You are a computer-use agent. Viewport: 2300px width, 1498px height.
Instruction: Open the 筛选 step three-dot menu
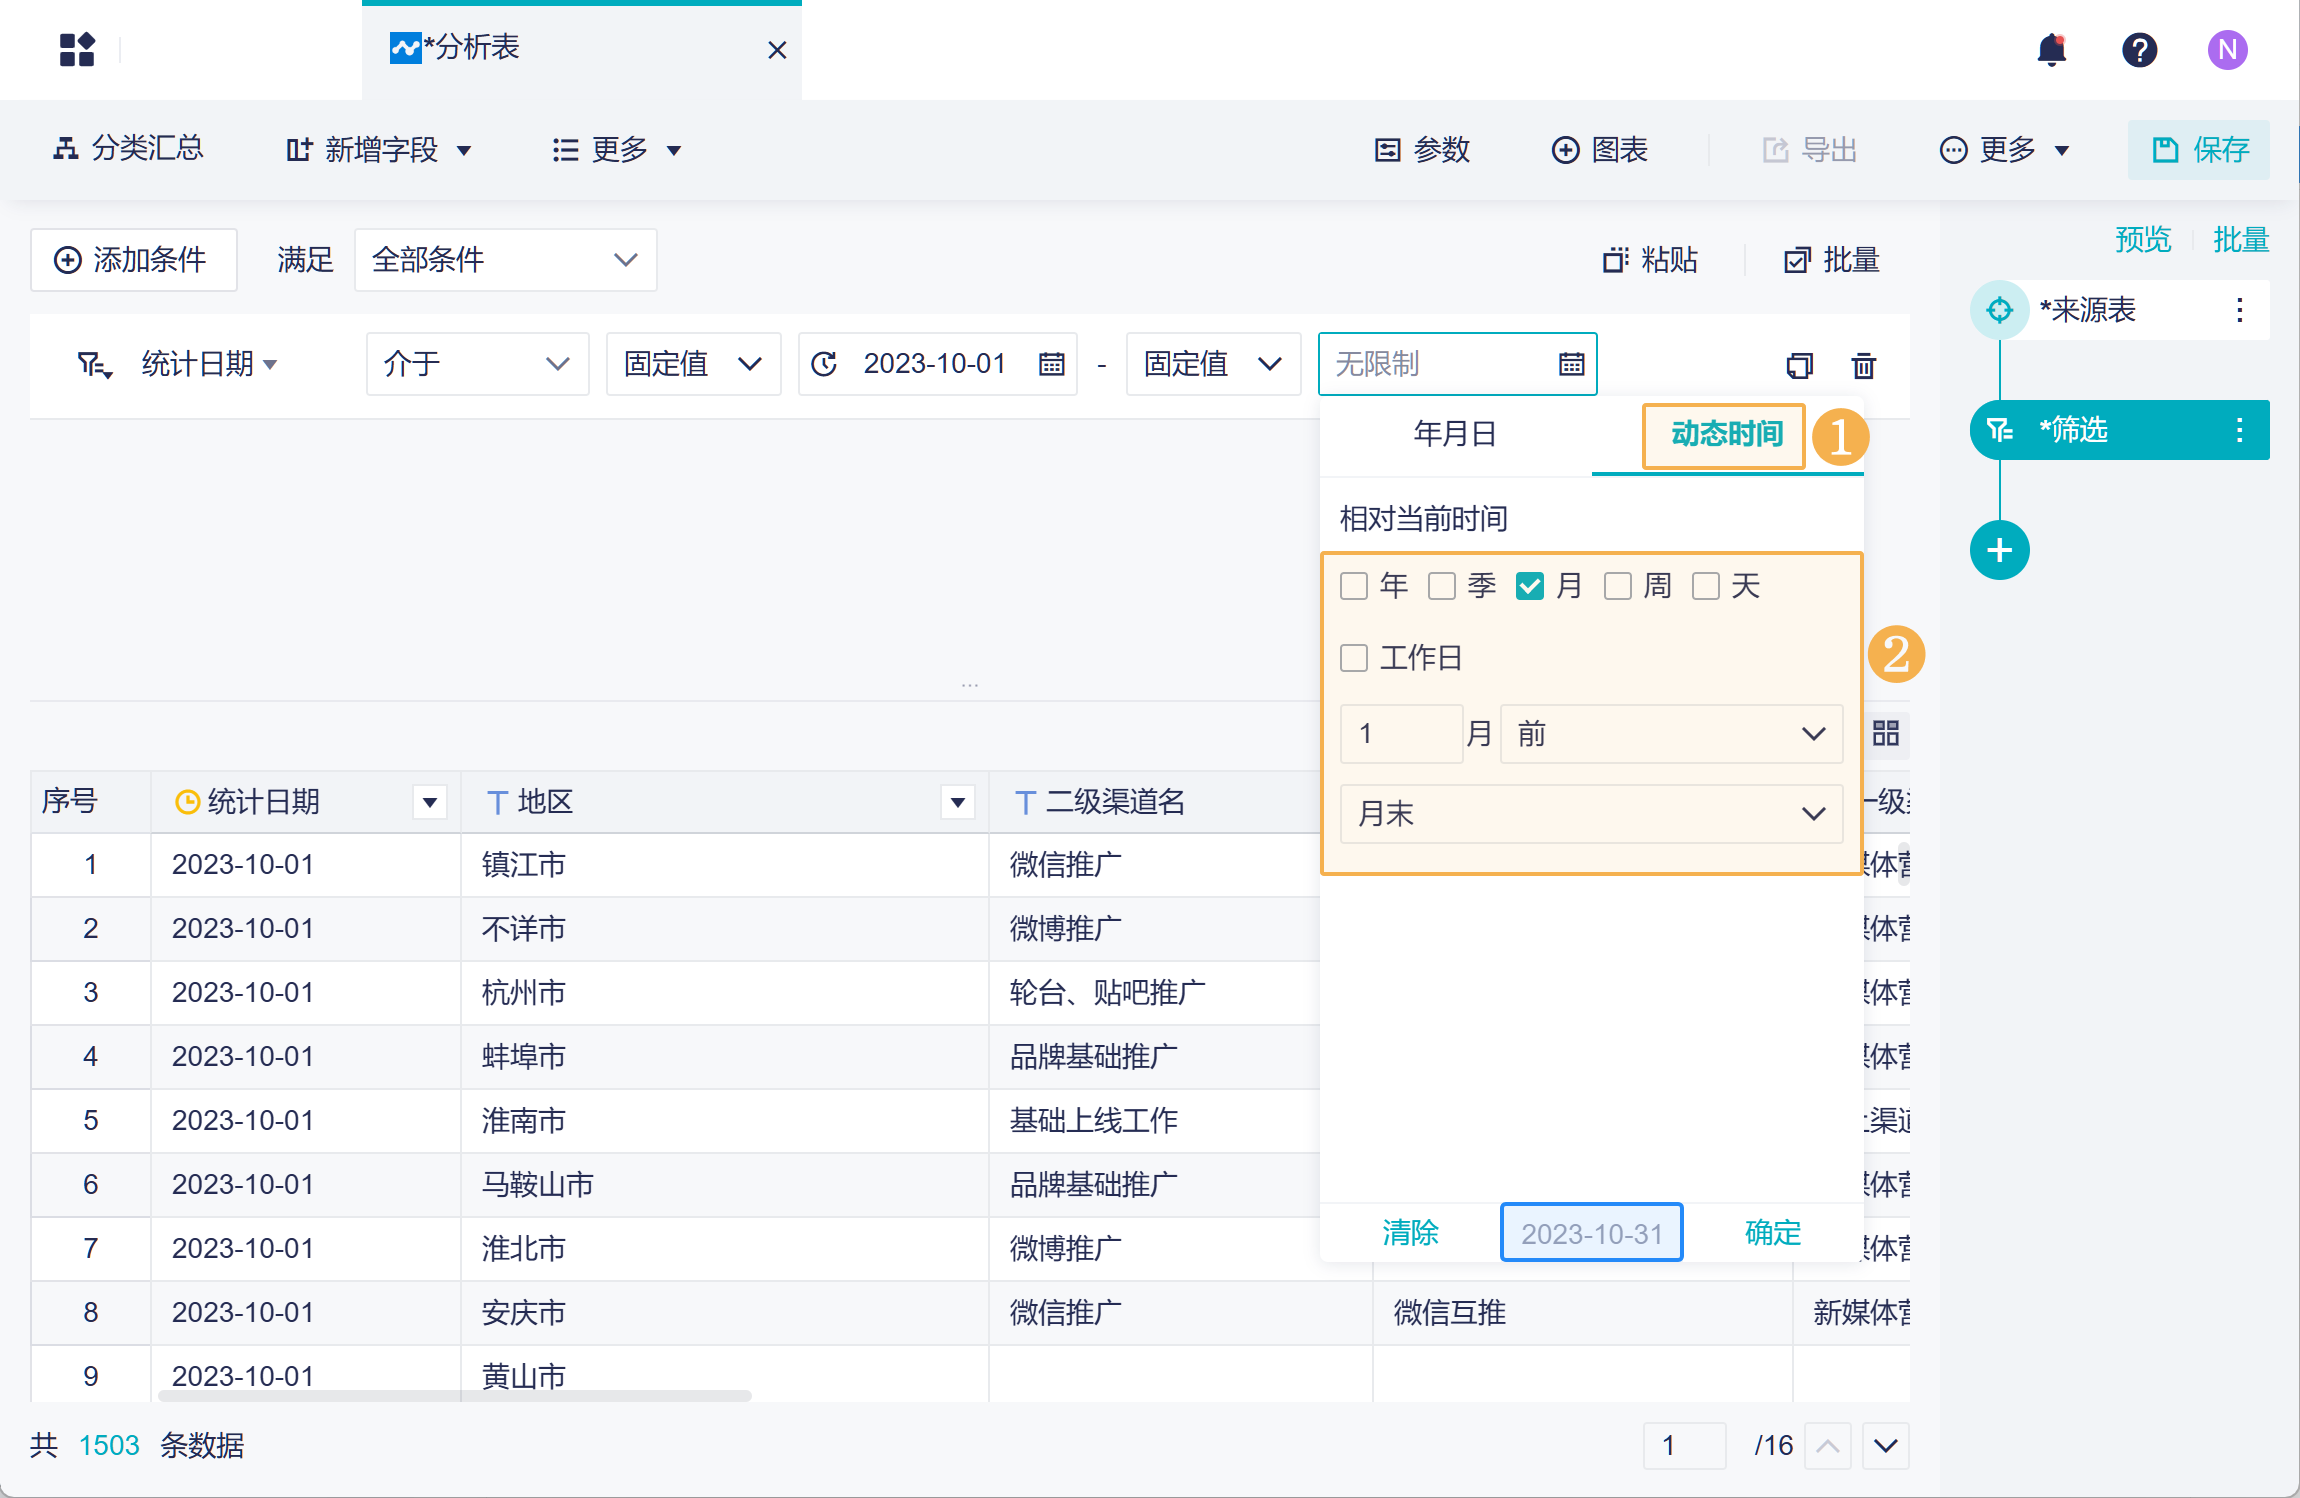[2239, 430]
